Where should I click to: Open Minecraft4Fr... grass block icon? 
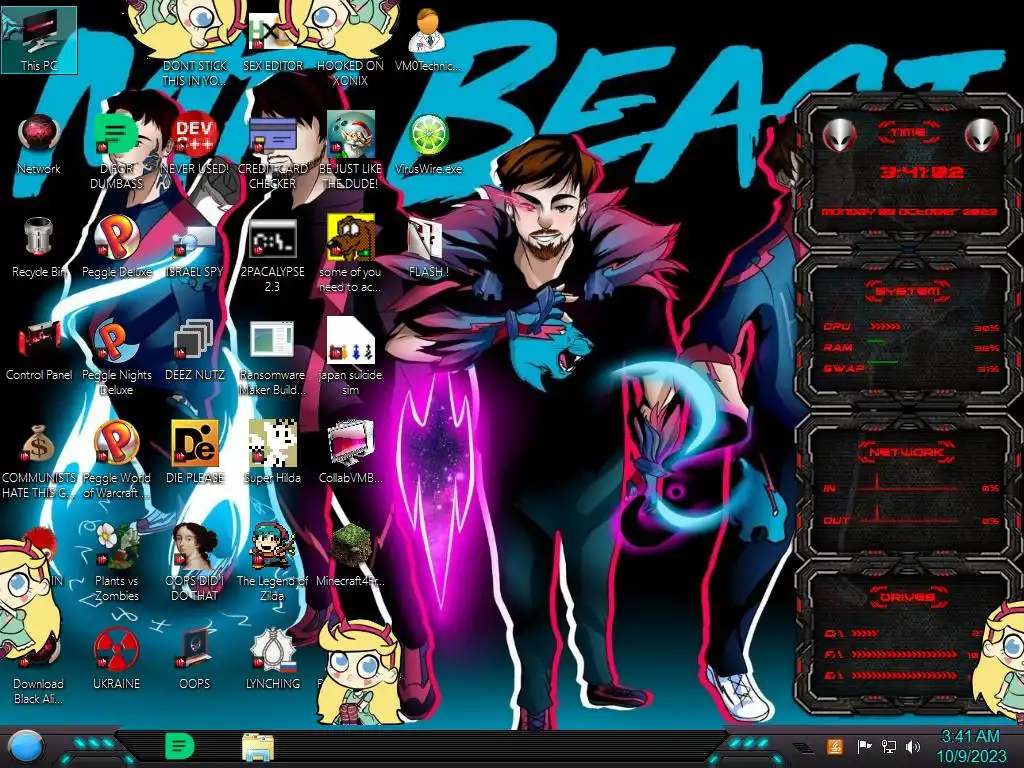click(350, 557)
